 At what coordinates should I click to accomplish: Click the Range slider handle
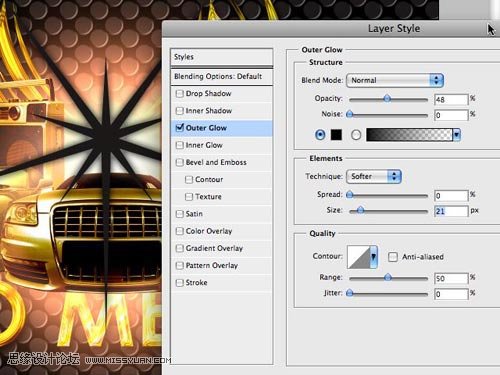pos(388,277)
